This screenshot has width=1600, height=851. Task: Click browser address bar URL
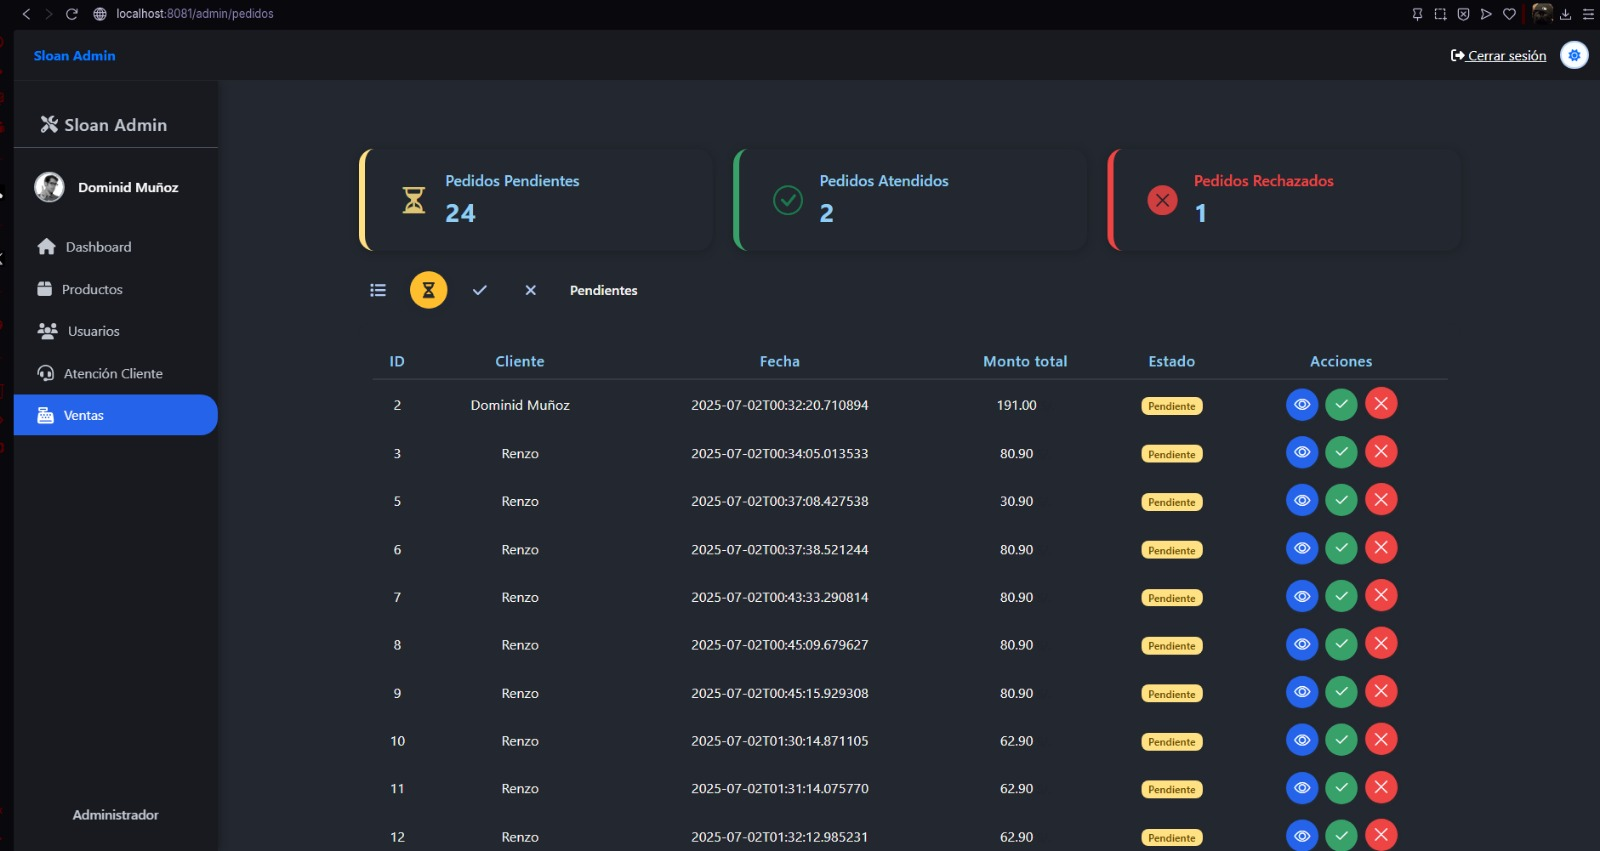195,14
